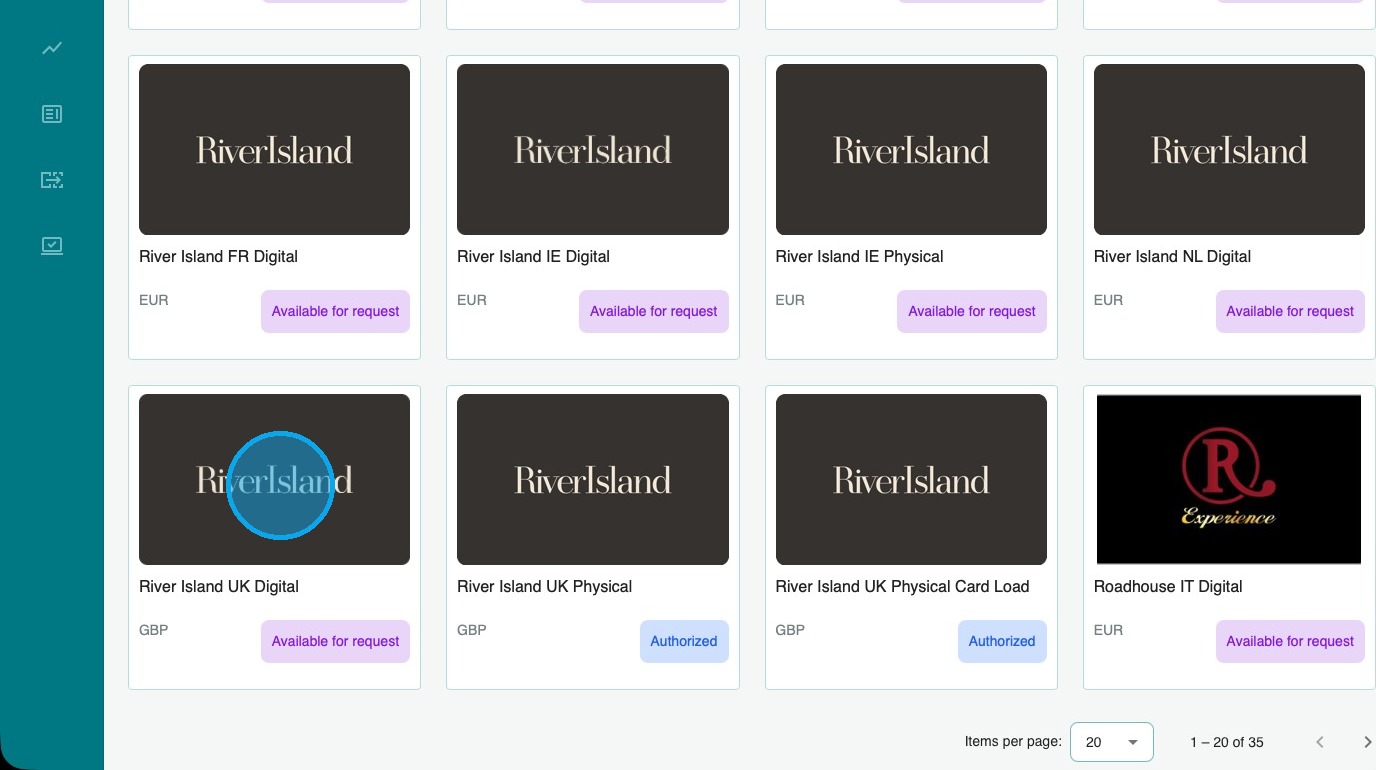
Task: Click EUR currency on River Island NL Digital
Action: click(x=1108, y=300)
